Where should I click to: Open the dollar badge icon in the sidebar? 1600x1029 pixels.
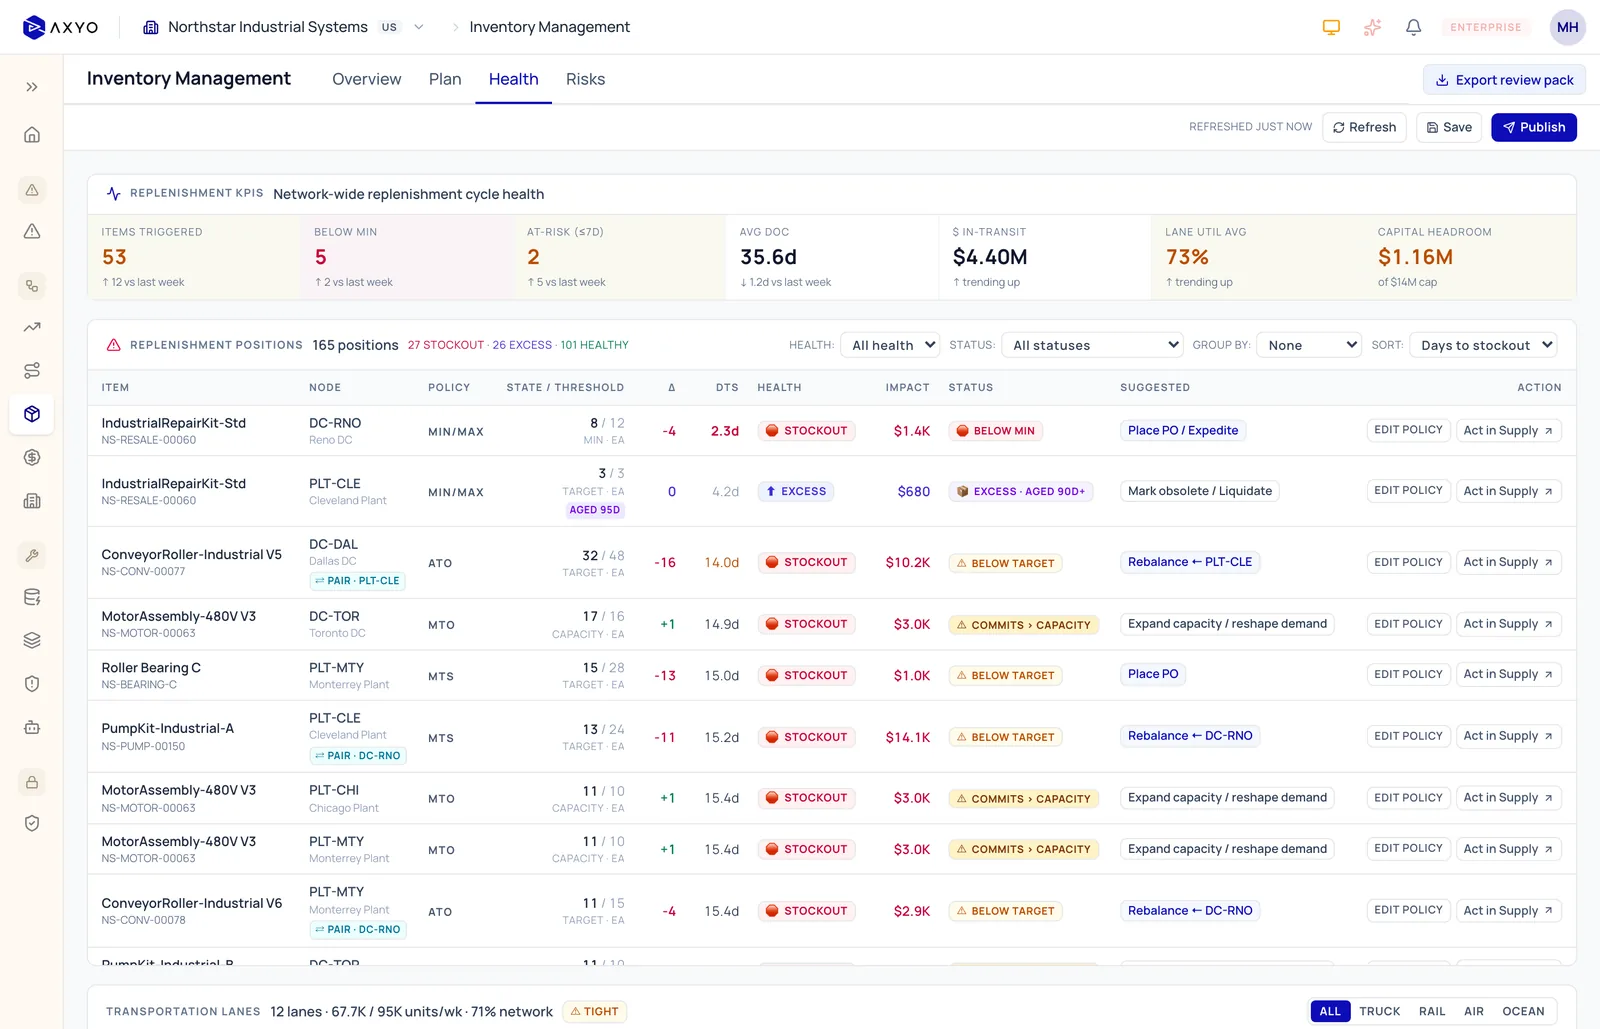click(x=32, y=458)
